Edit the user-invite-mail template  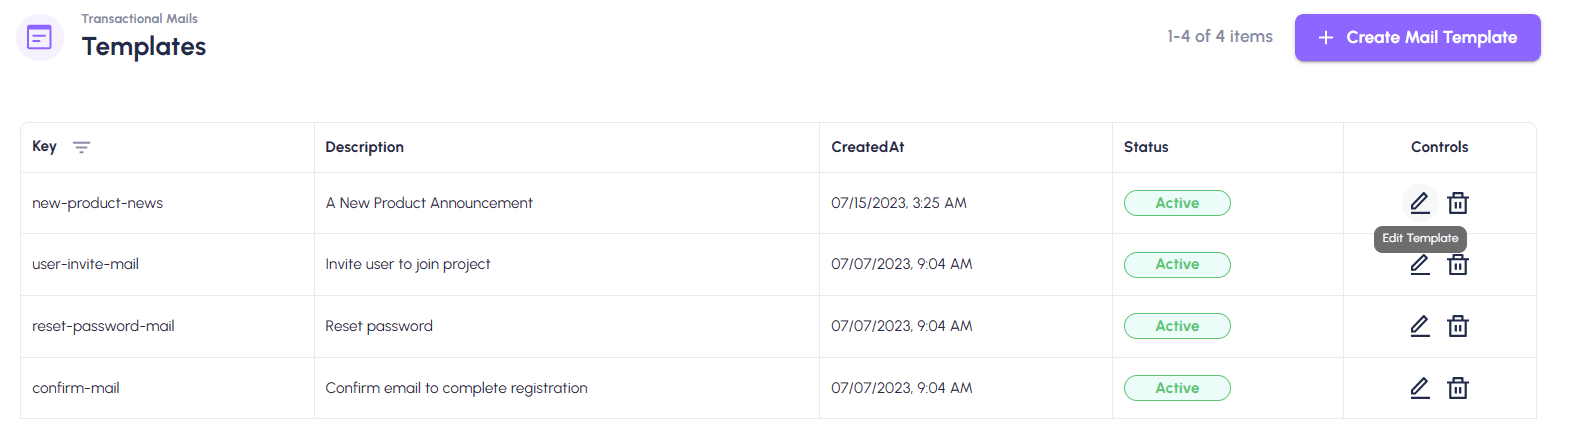click(x=1419, y=265)
